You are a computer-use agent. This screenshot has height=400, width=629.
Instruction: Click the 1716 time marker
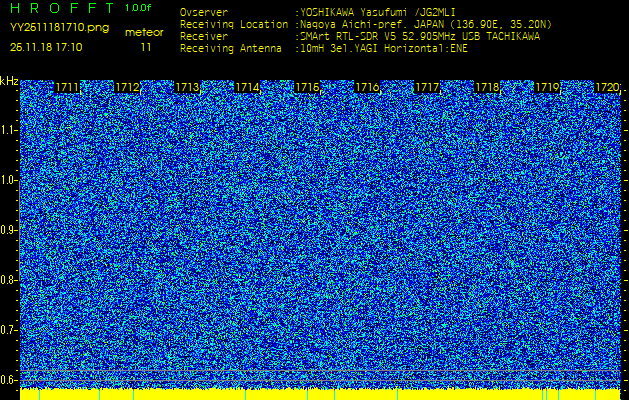[x=367, y=87]
